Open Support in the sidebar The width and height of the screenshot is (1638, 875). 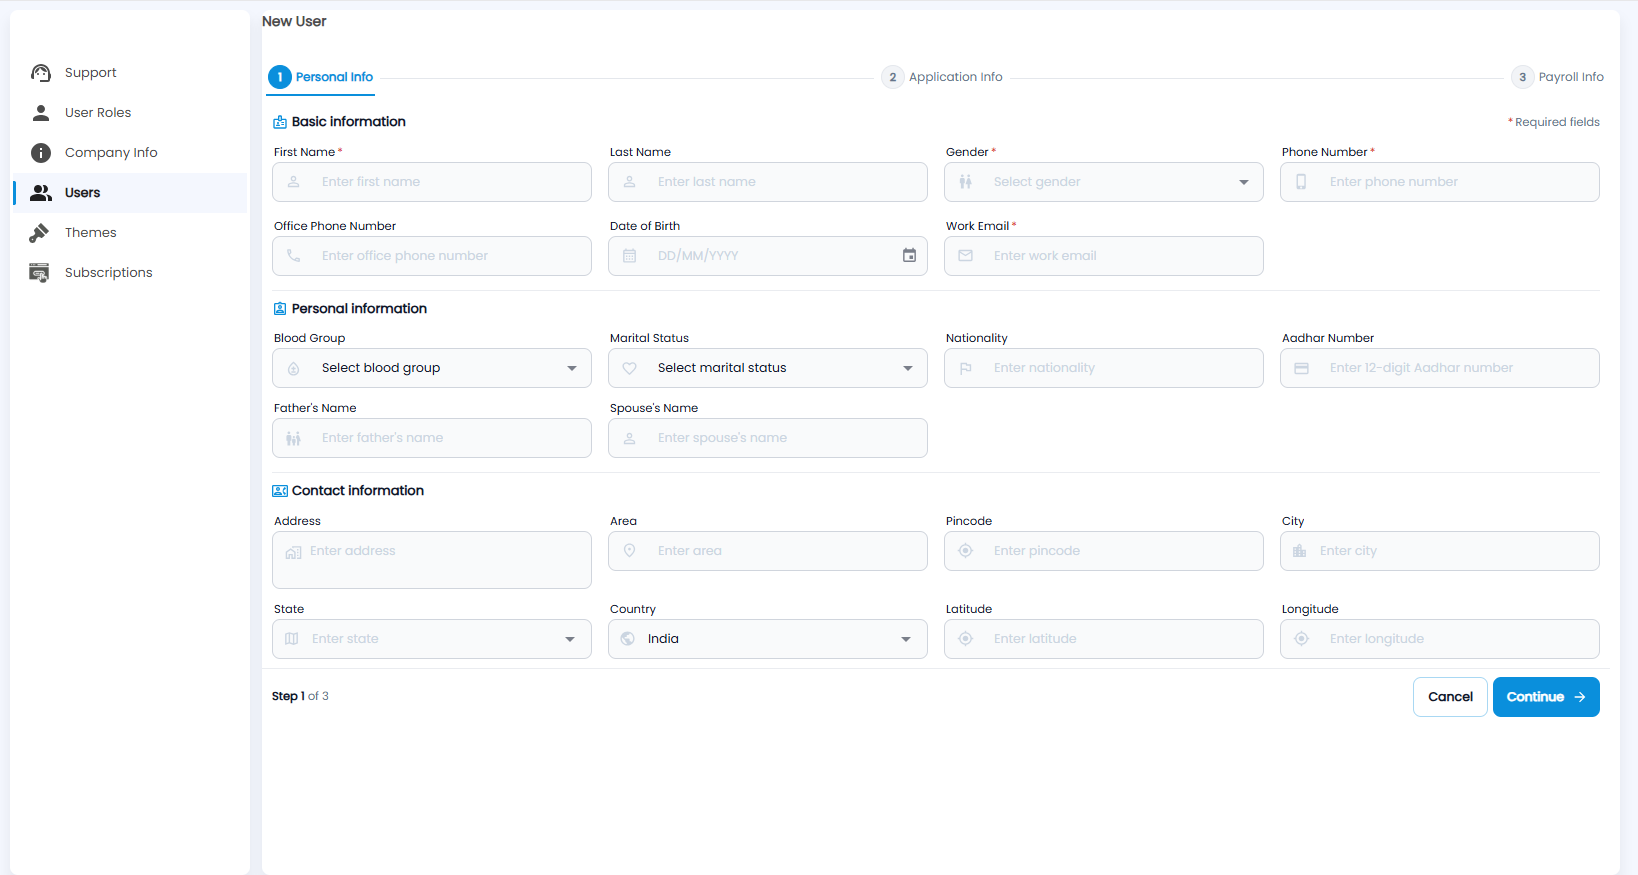pos(130,73)
